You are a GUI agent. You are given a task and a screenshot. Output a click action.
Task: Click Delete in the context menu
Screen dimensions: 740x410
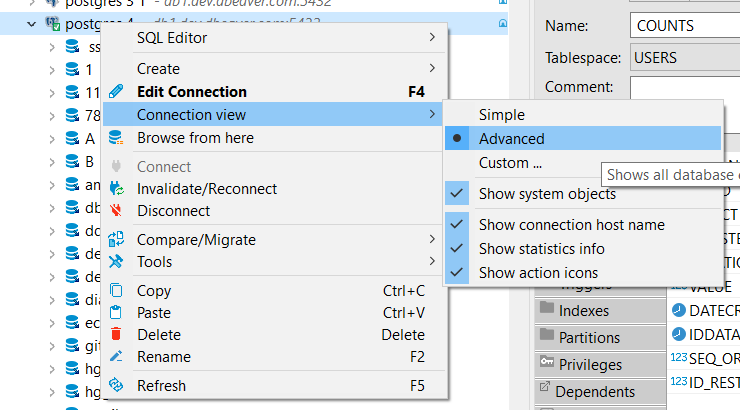(x=275, y=335)
